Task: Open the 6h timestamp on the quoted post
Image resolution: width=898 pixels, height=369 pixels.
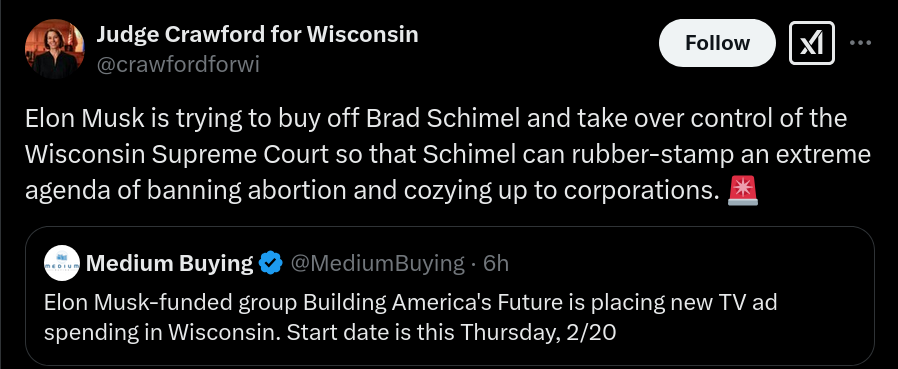Action: pyautogui.click(x=496, y=263)
